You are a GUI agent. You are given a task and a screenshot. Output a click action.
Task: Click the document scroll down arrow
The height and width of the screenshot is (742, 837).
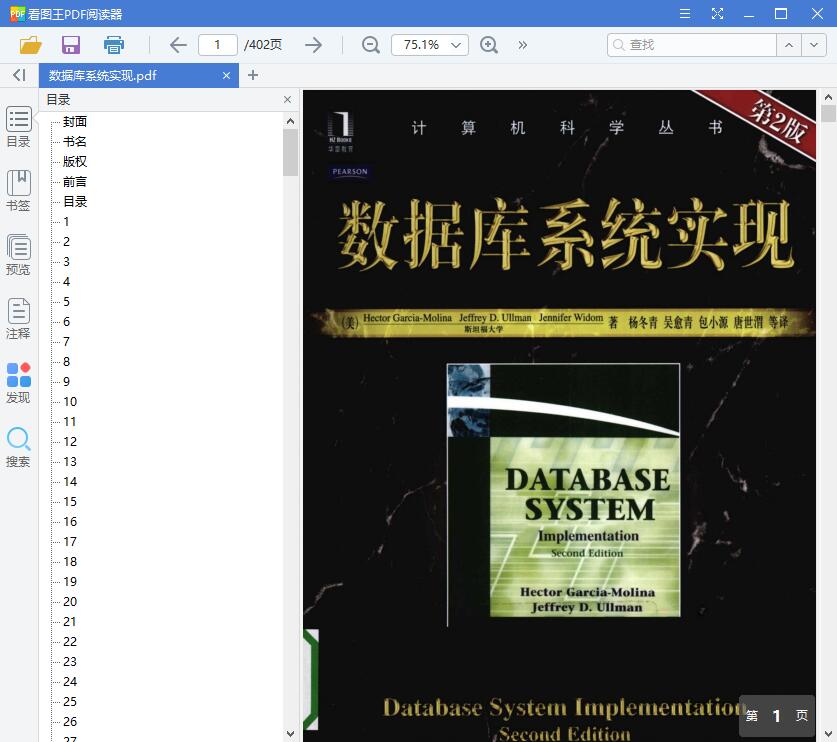tap(828, 734)
